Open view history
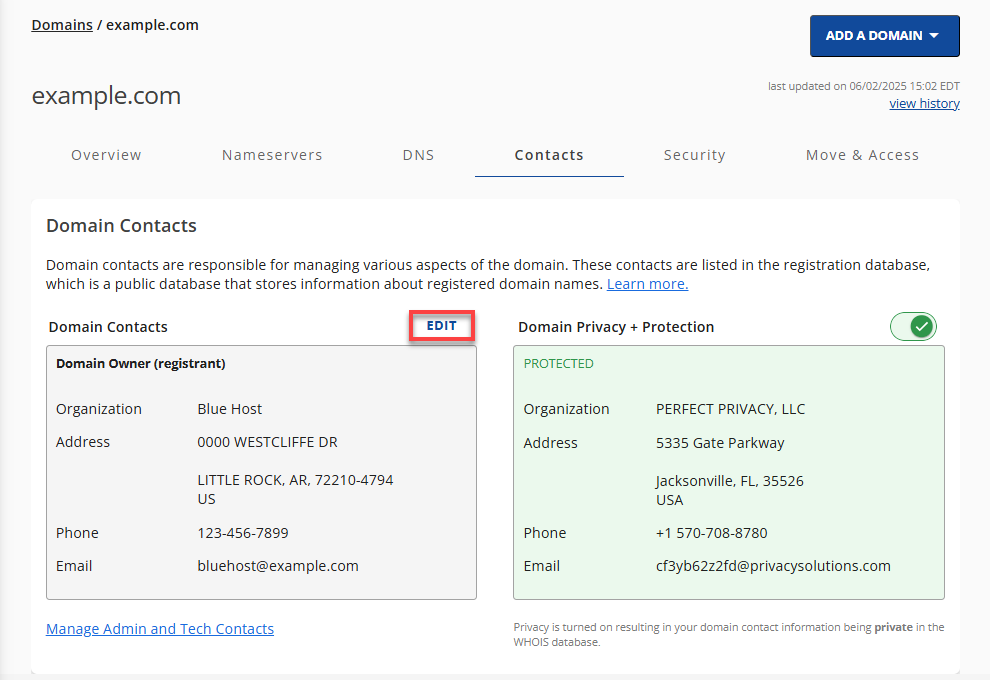 (923, 103)
